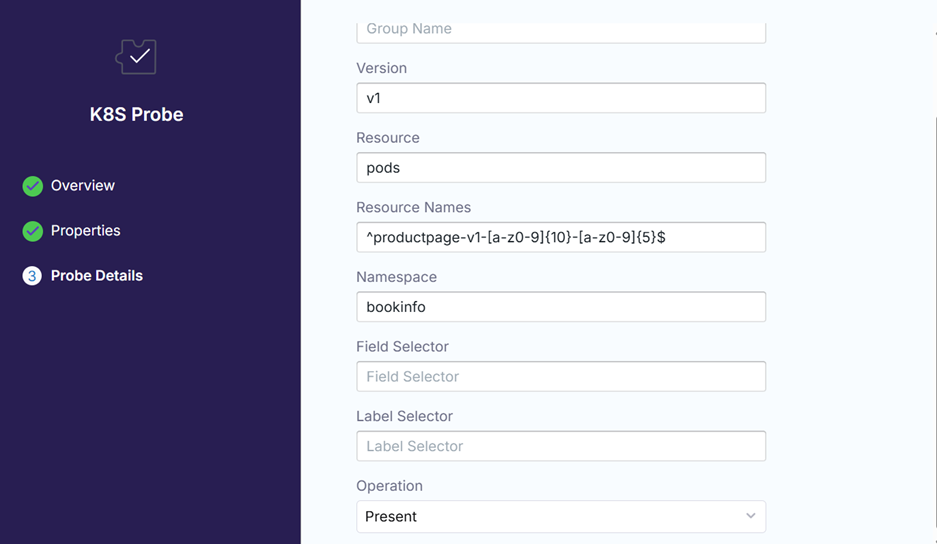Screen dimensions: 937x544
Task: Select the Probe Details step
Action: pos(96,276)
